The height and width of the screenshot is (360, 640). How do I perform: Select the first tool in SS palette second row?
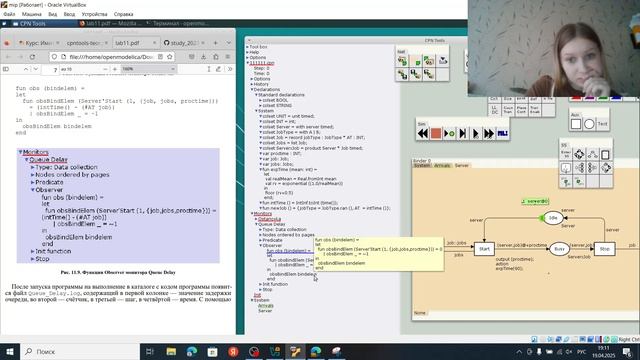(x=566, y=168)
